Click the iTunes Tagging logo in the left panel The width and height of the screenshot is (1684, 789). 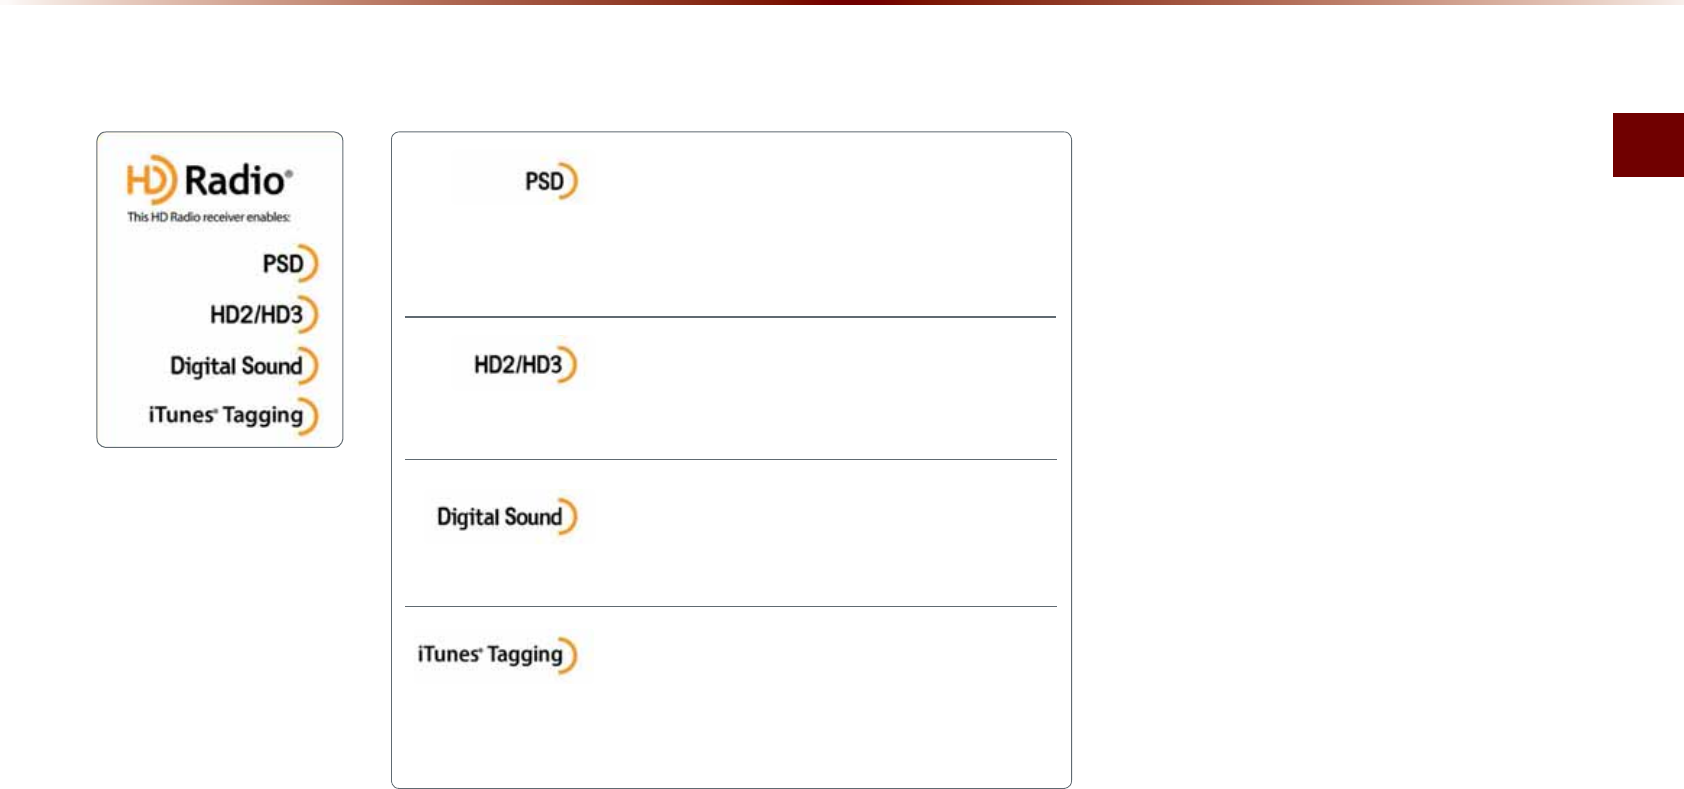coord(233,416)
